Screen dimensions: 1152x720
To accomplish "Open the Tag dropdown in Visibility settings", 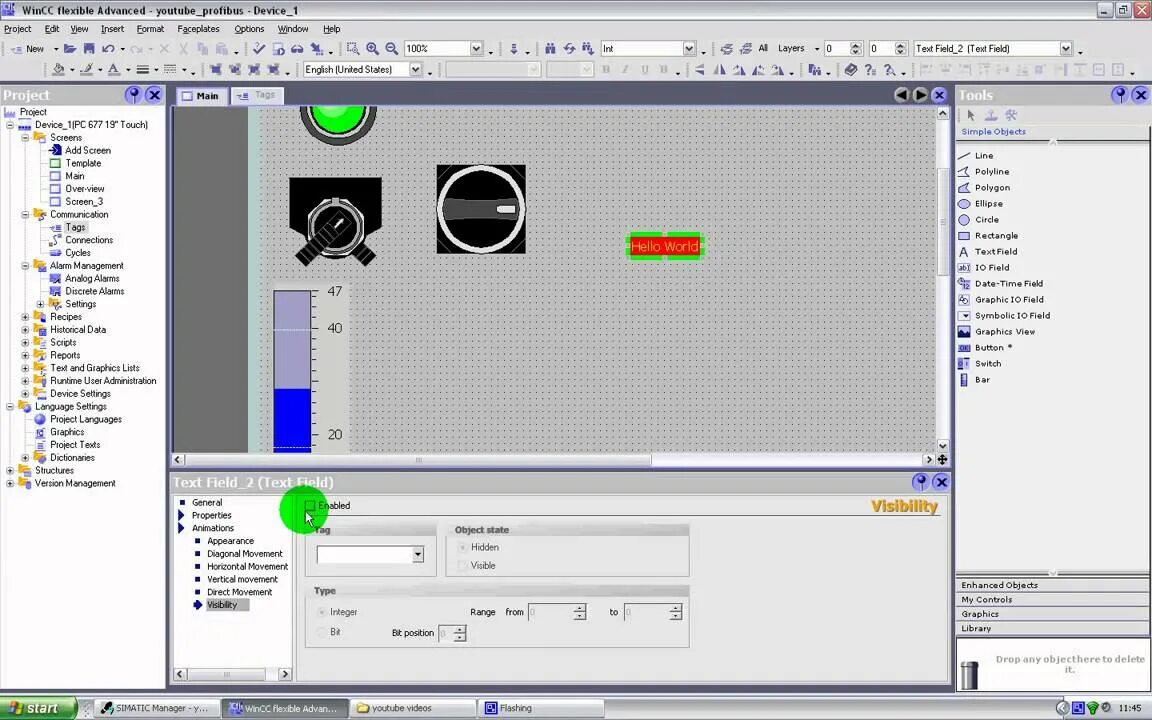I will (418, 555).
